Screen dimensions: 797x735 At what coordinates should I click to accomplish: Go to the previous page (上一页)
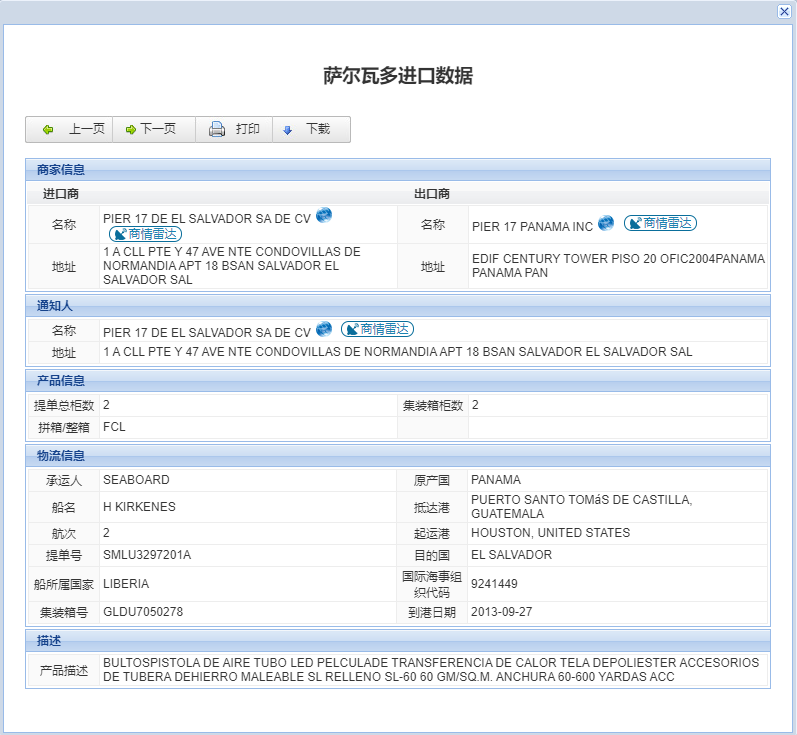[74, 129]
